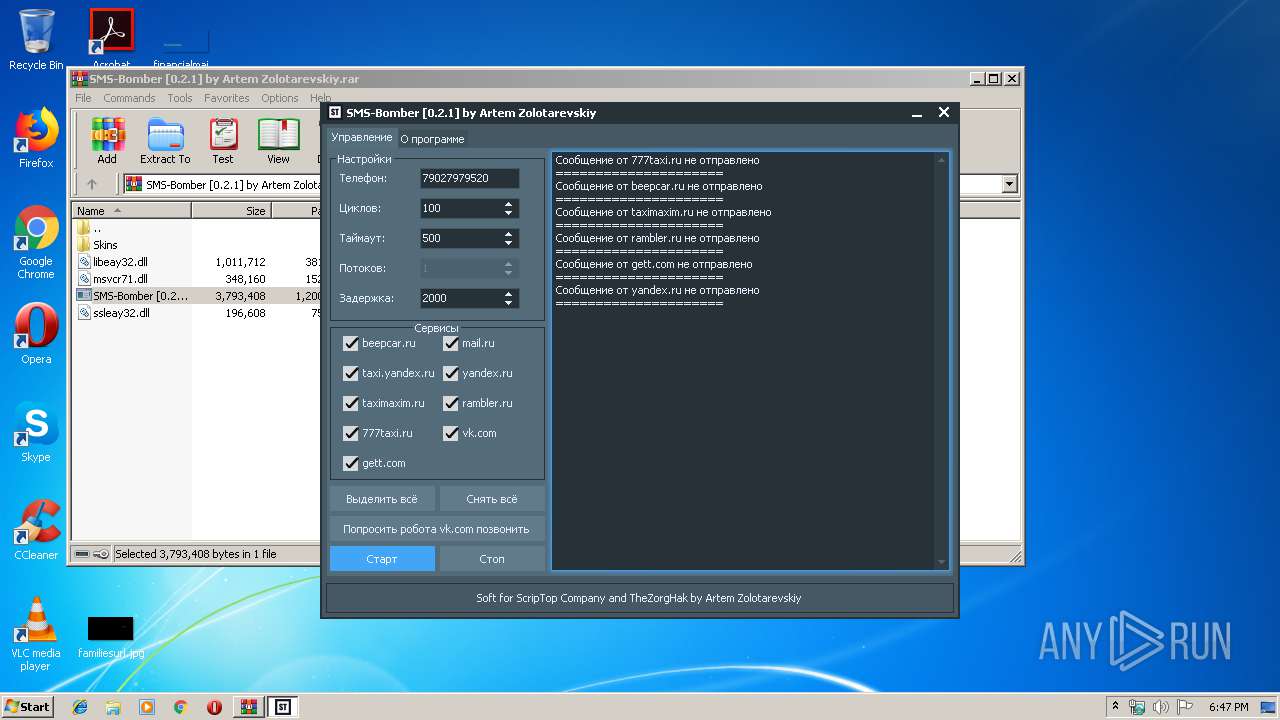Click the Add toolbar icon in WinRAR

[x=107, y=141]
